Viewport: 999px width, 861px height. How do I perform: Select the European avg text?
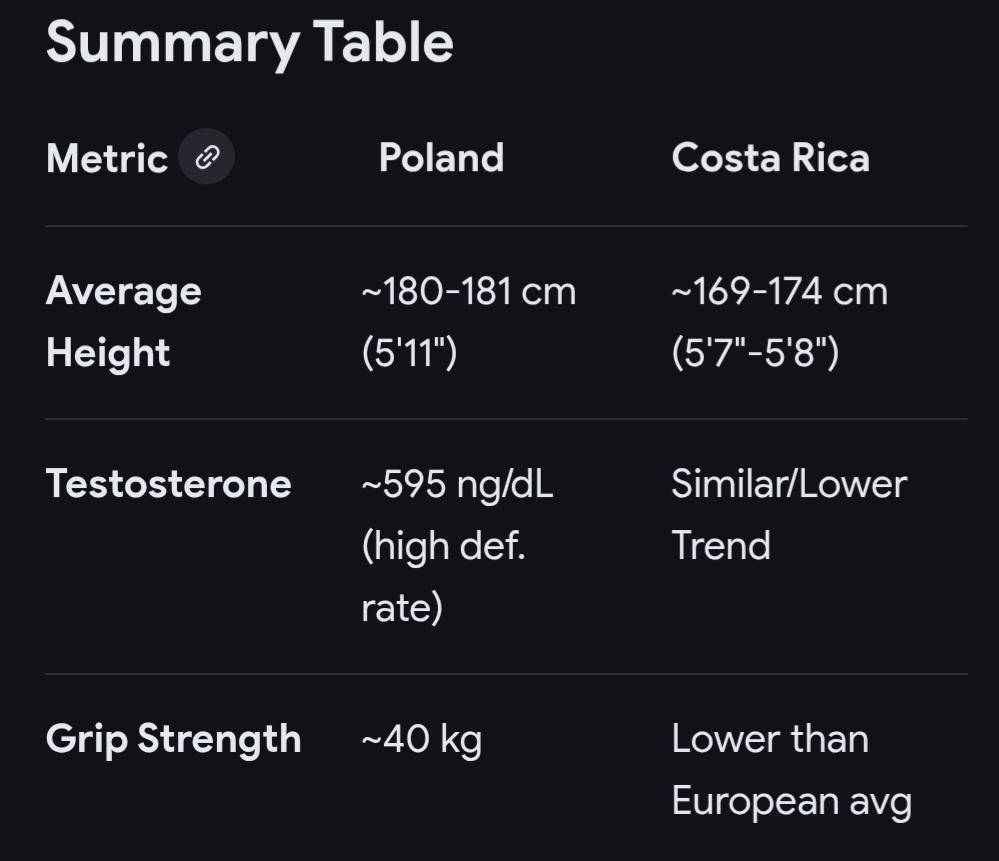point(791,801)
